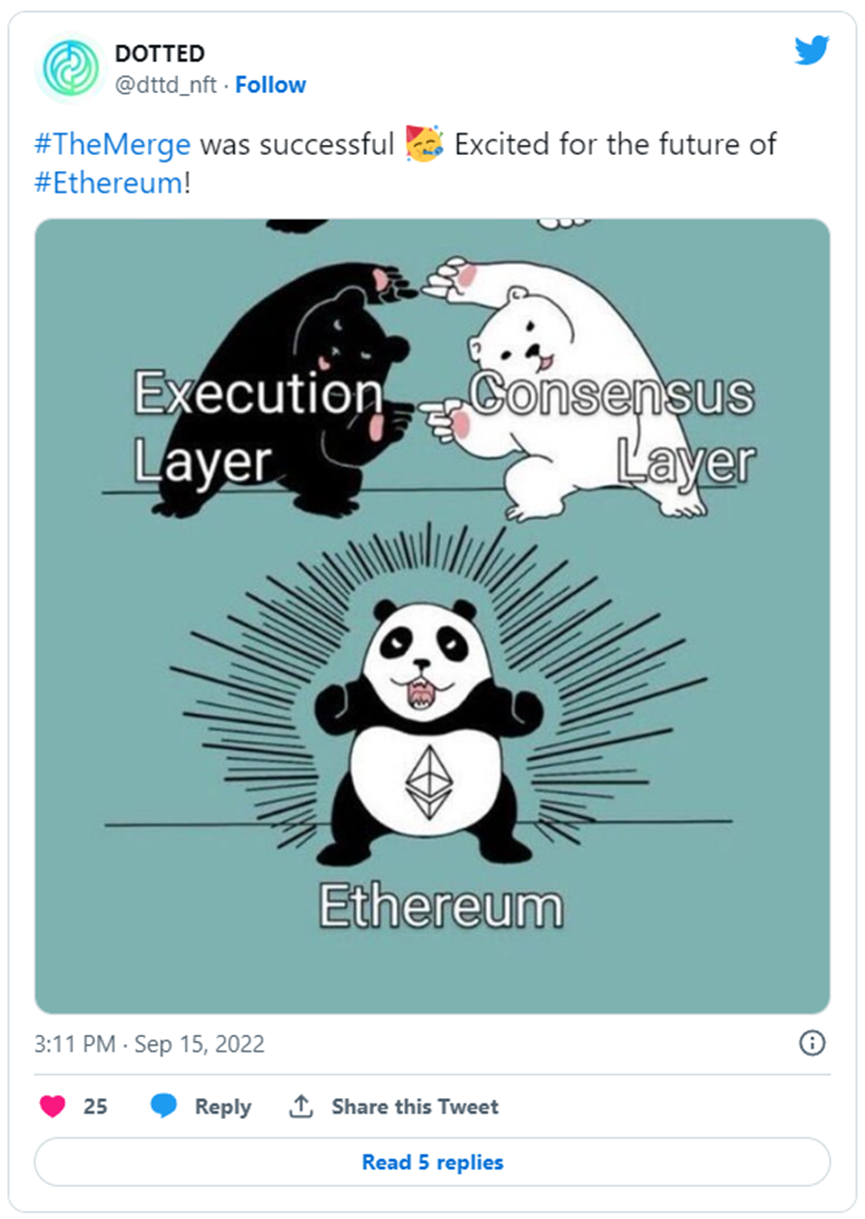View the 25 likes count
Viewport: 865px width, 1219px height.
point(95,1106)
